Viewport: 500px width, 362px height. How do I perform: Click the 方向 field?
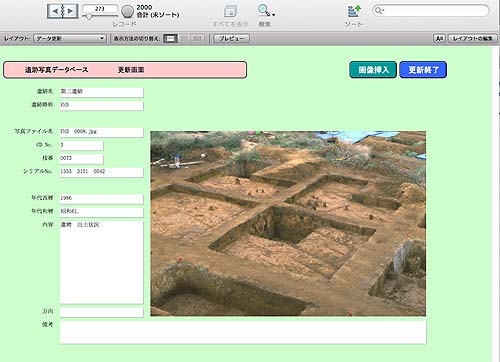(x=102, y=312)
